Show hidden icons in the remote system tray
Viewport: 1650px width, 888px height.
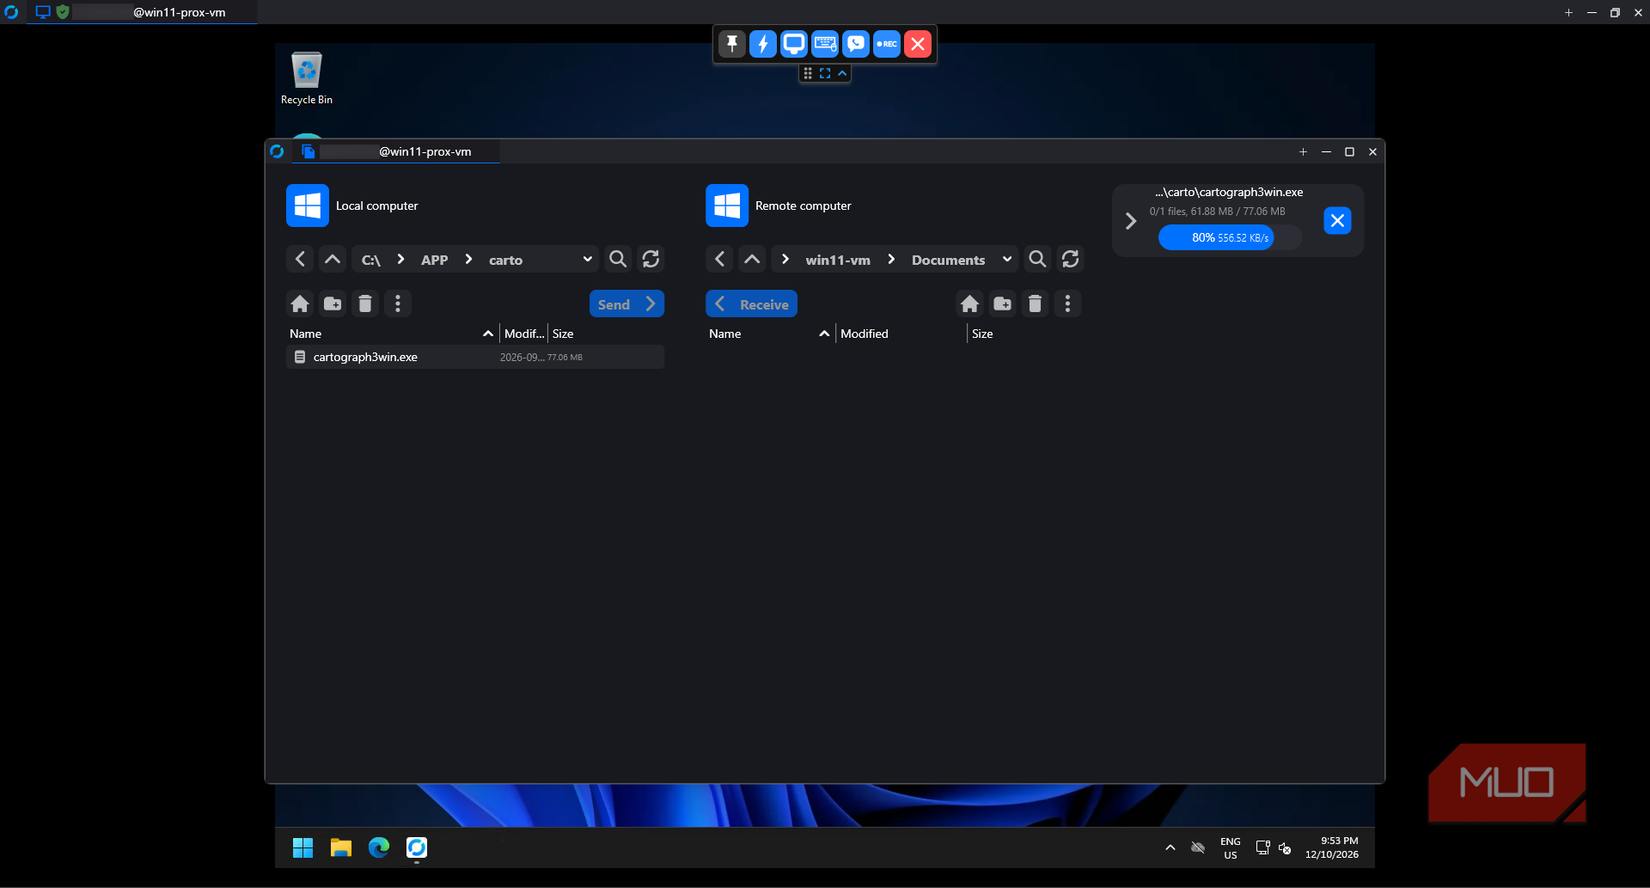click(x=1170, y=848)
